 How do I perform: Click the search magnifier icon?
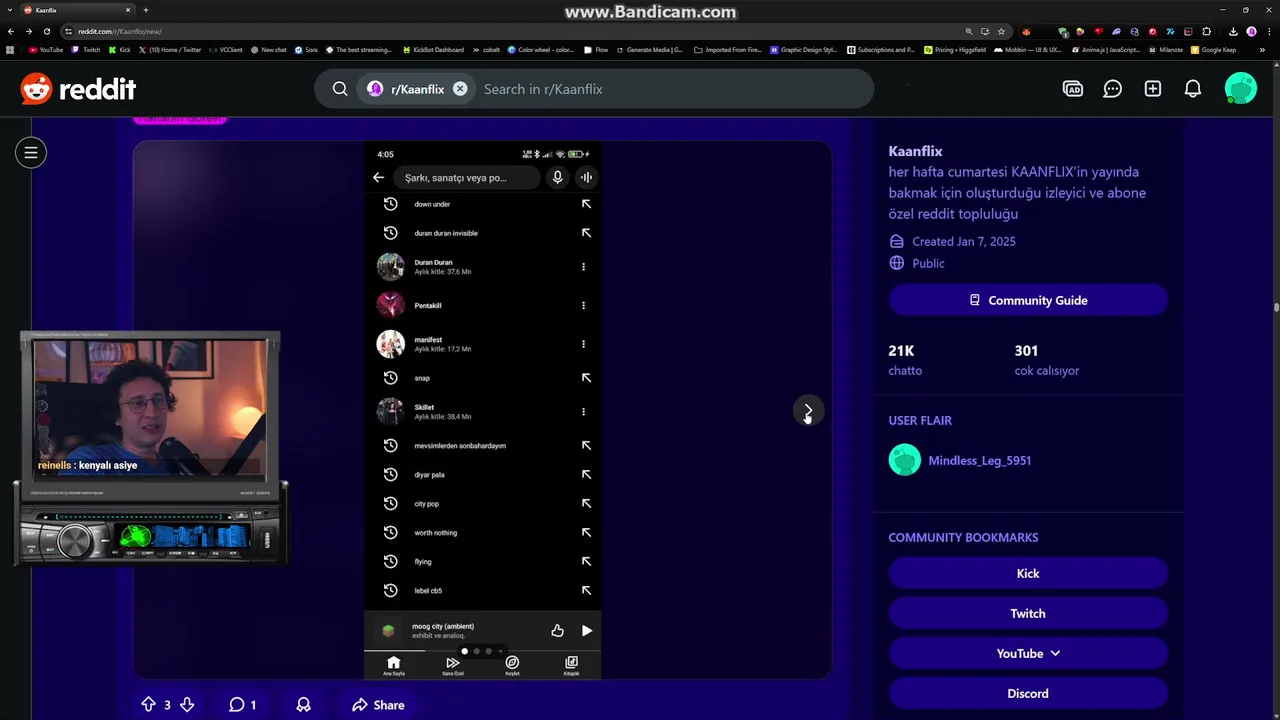[x=340, y=89]
